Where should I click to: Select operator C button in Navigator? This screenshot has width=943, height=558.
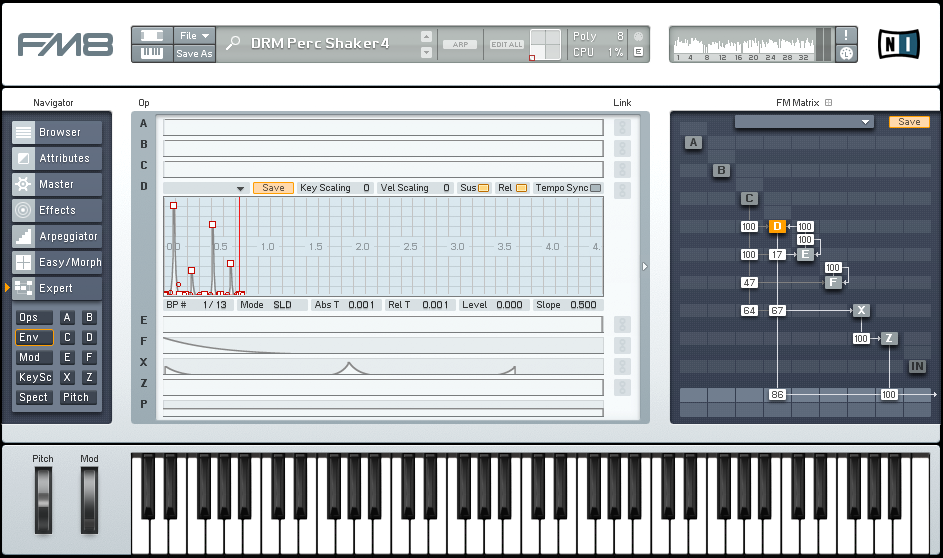click(67, 337)
